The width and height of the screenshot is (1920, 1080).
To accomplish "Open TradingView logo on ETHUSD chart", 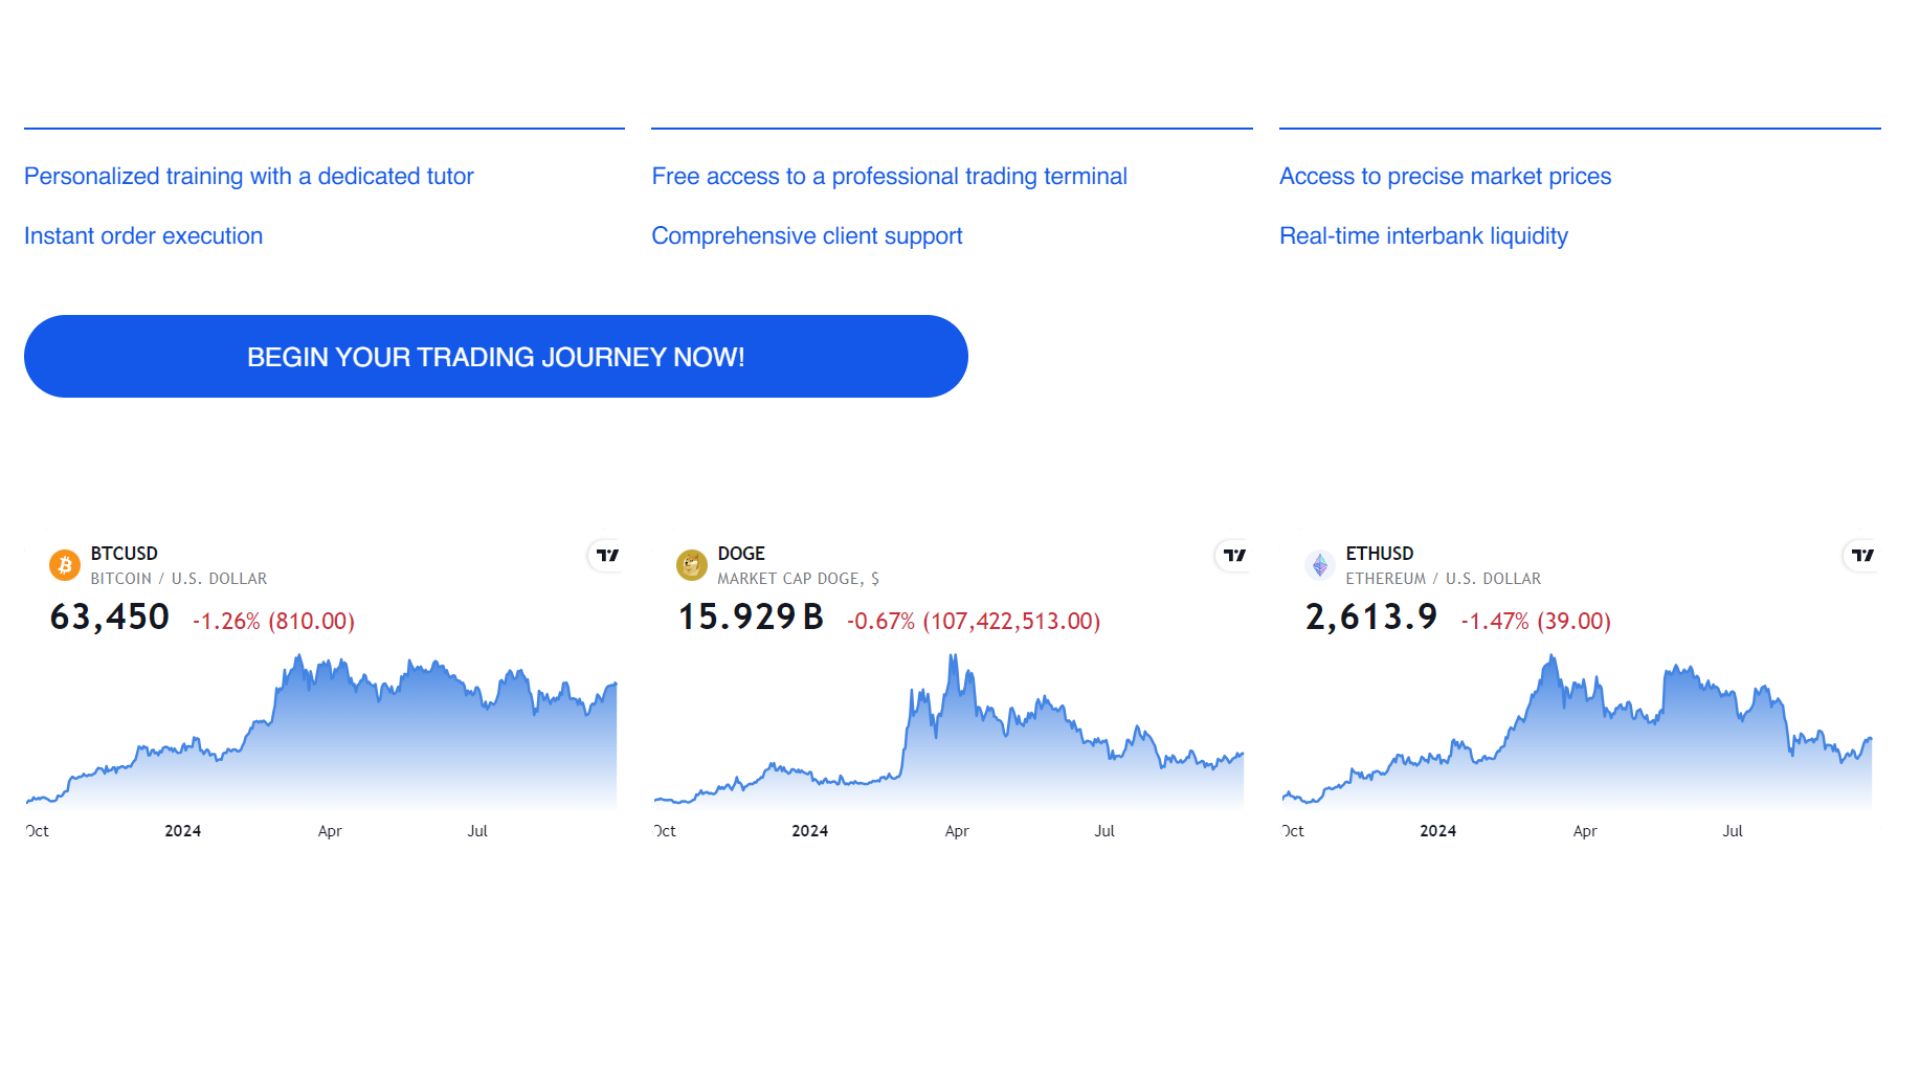I will point(1862,555).
